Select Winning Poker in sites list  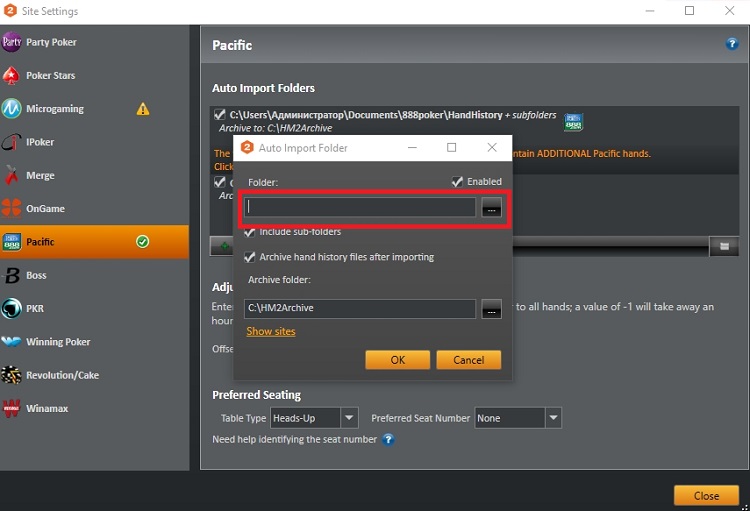(x=94, y=342)
